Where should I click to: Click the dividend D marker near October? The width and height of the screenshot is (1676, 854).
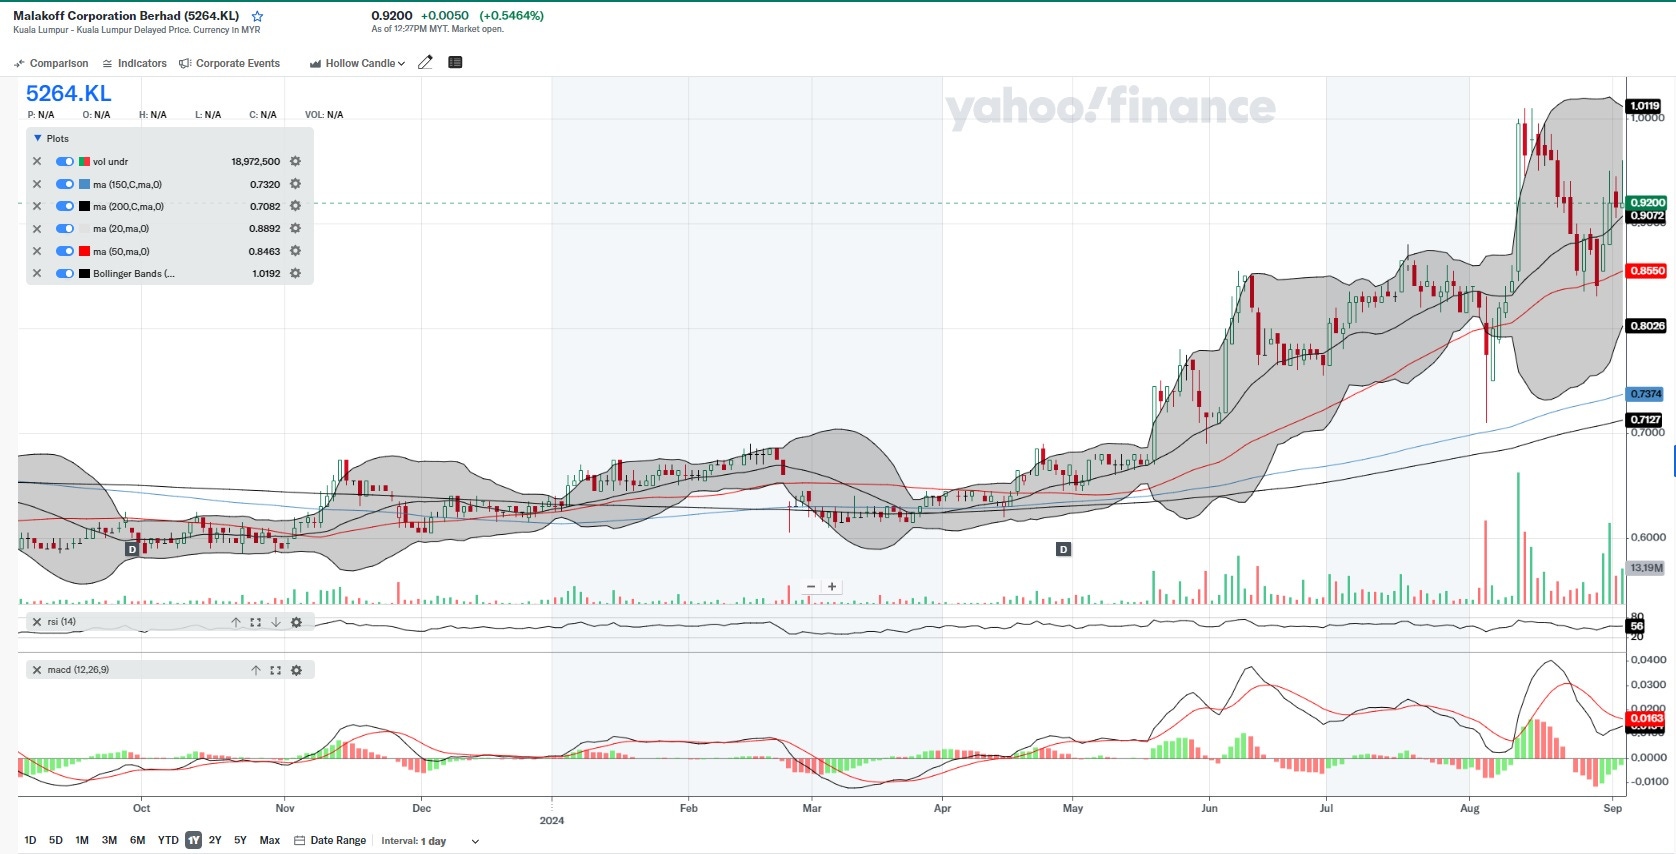(x=132, y=549)
